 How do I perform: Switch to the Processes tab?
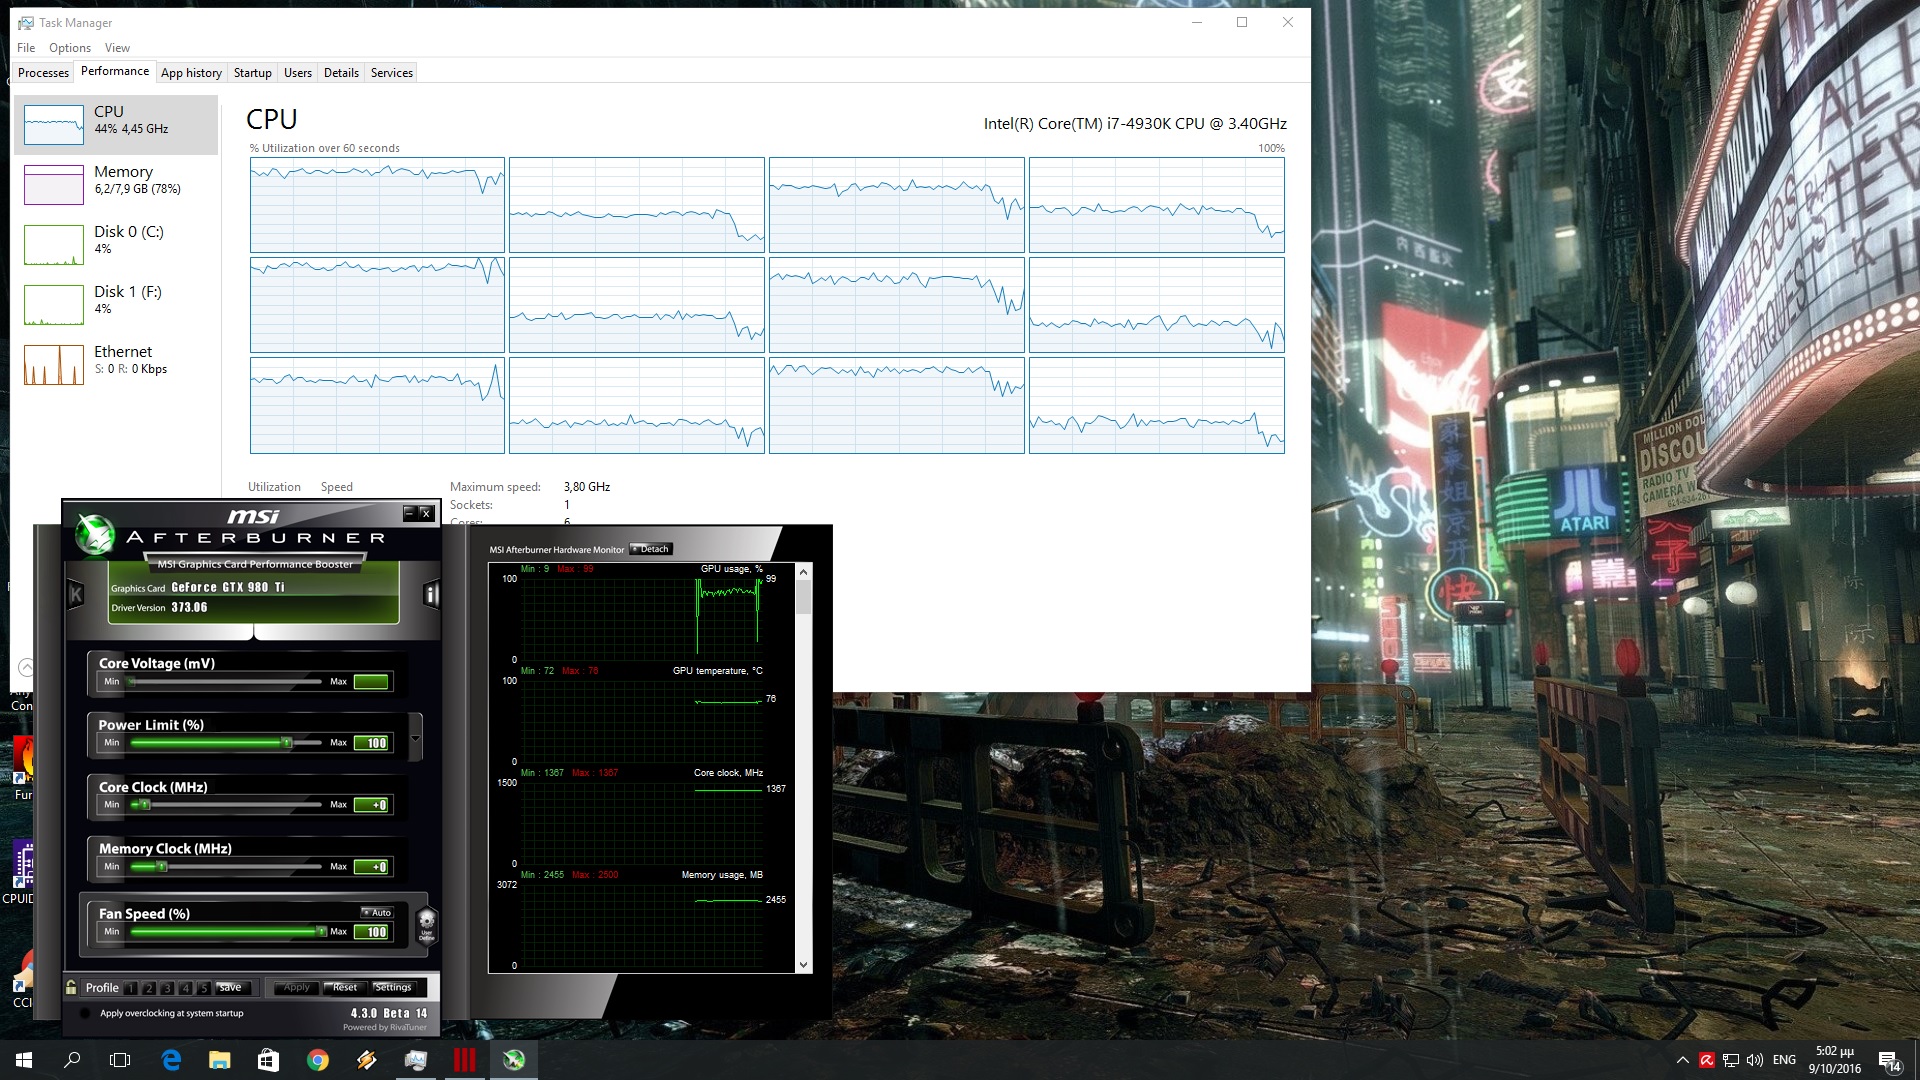[x=43, y=73]
